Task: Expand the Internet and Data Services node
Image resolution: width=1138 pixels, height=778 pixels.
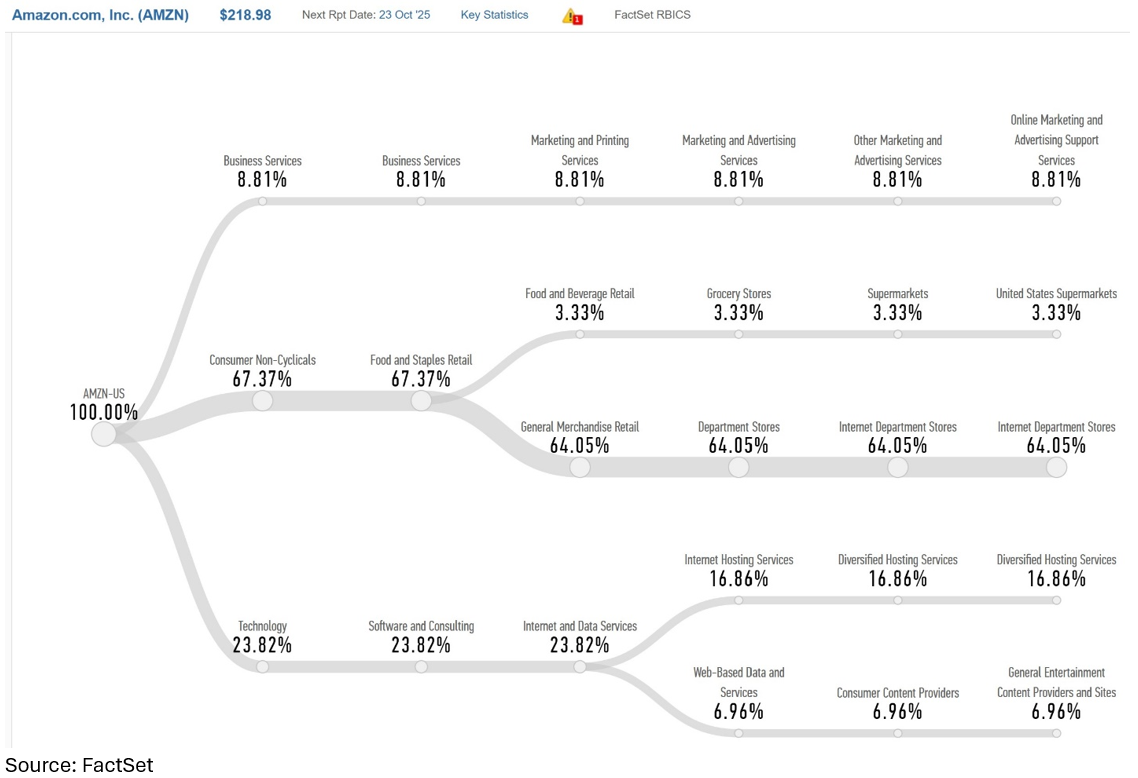Action: pyautogui.click(x=580, y=667)
